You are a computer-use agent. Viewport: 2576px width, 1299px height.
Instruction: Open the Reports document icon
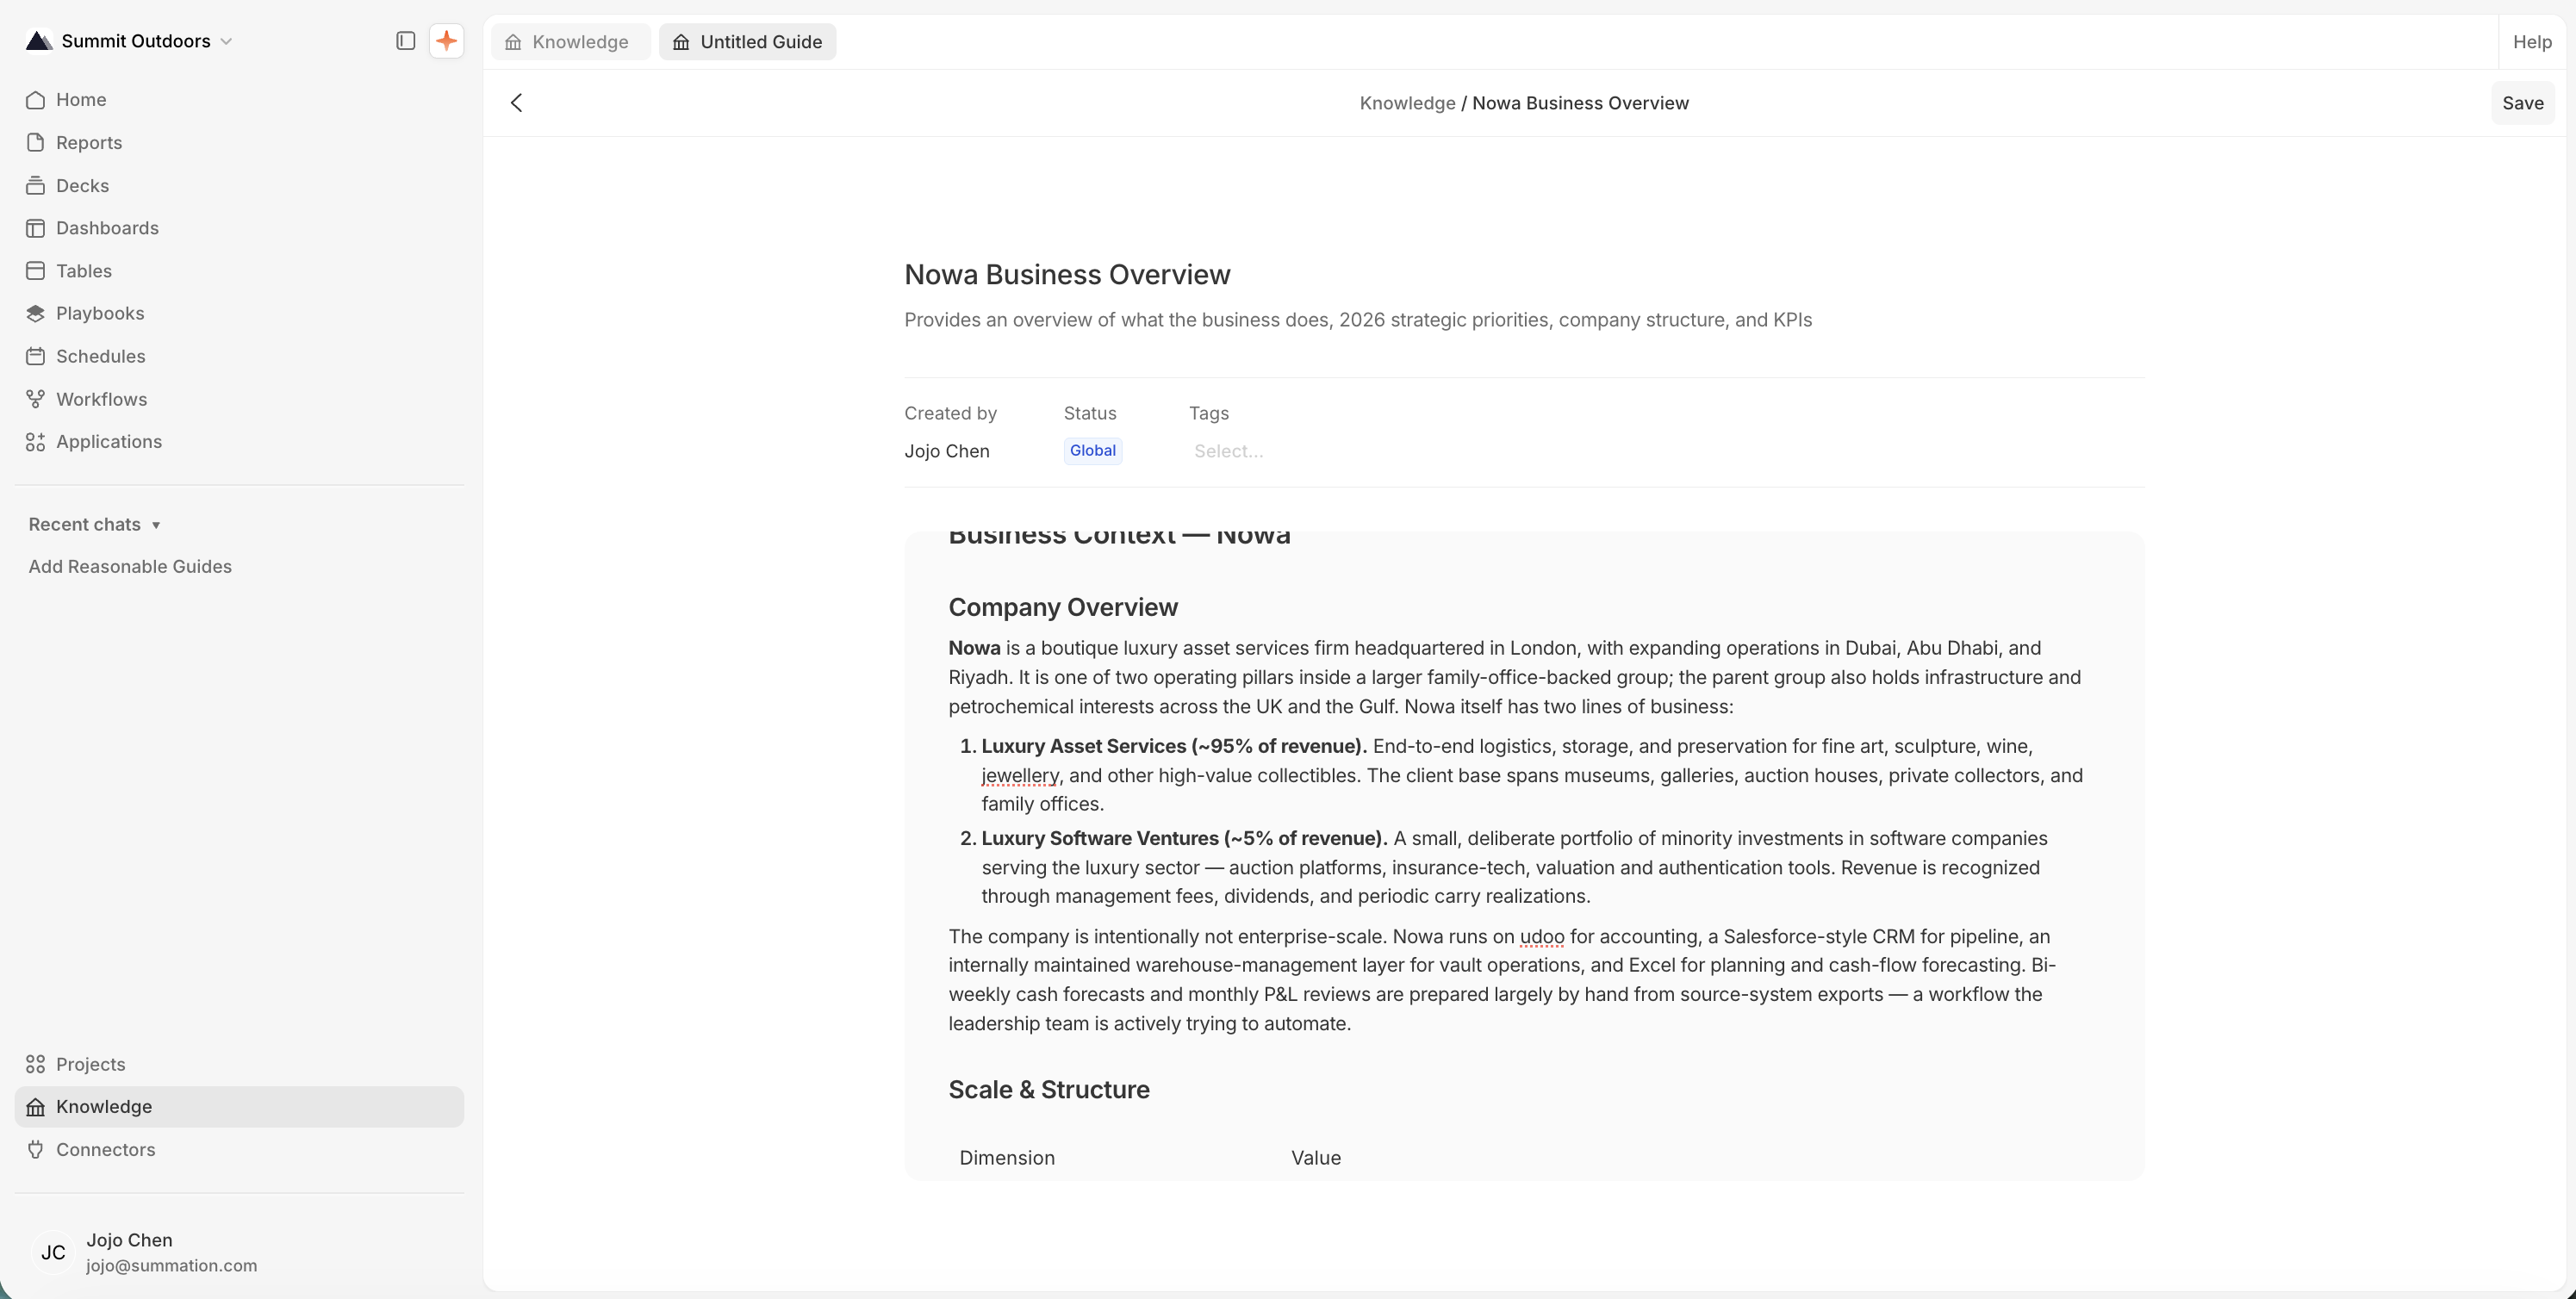coord(35,143)
